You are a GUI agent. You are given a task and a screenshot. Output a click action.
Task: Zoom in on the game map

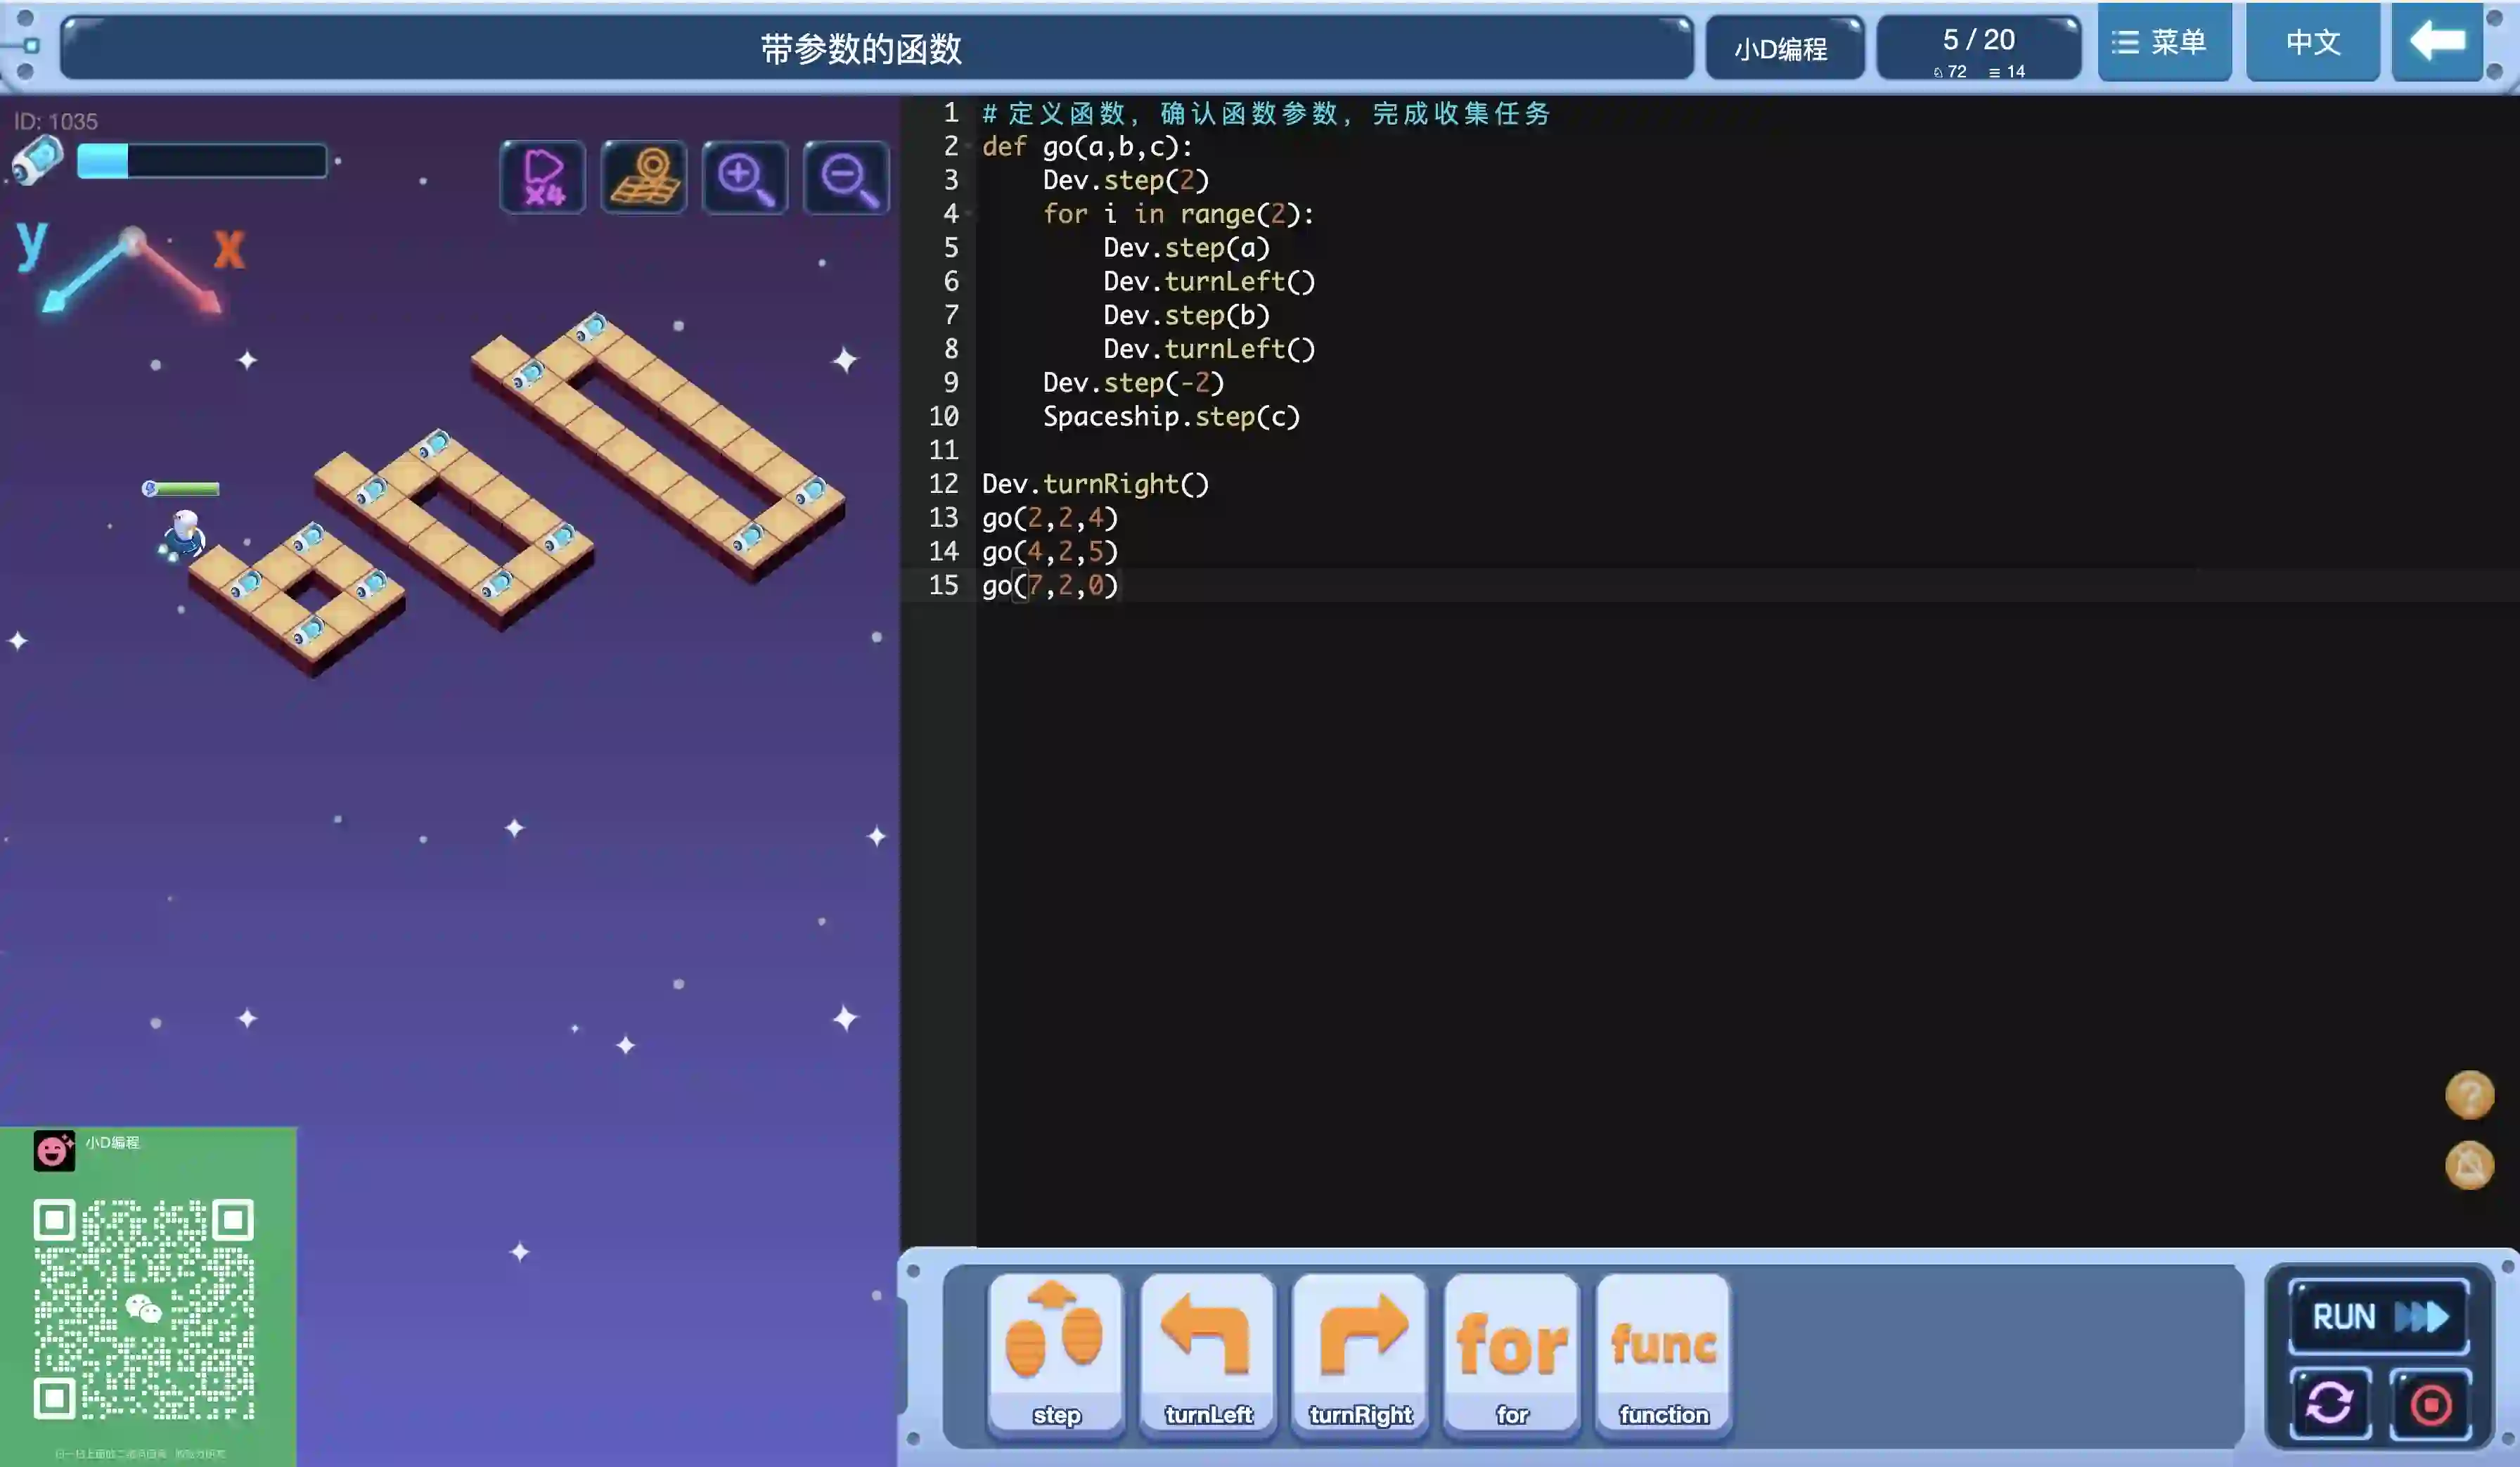coord(744,177)
